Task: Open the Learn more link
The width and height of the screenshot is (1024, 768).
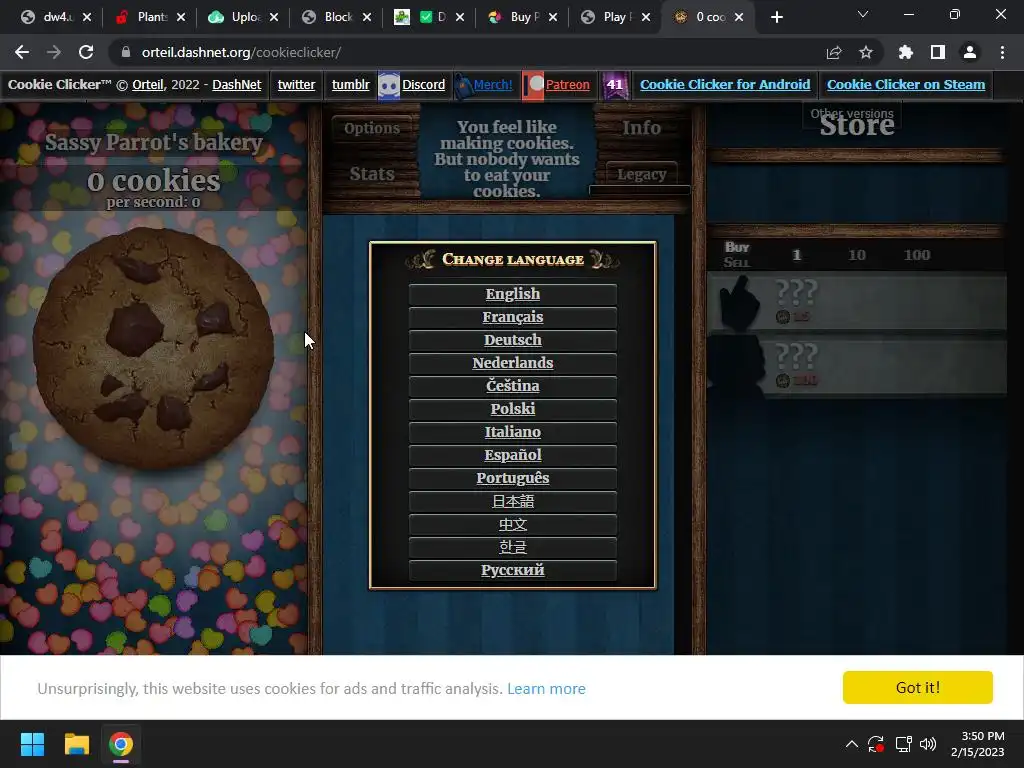Action: coord(546,688)
